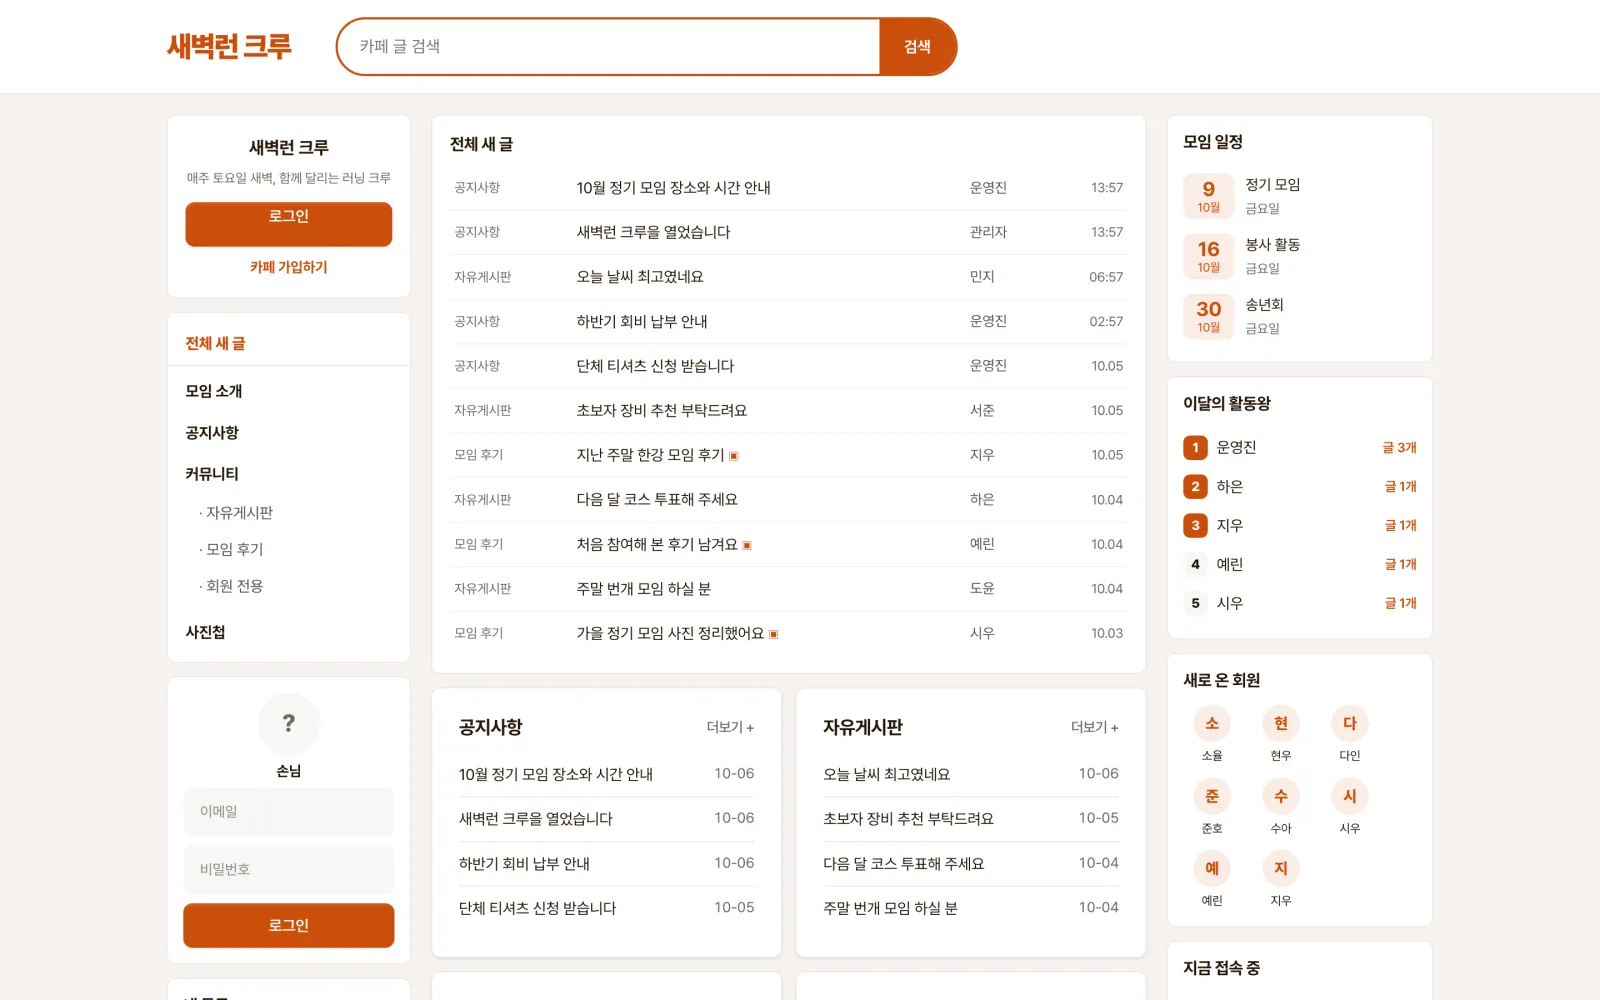Click the 새벽런 크루 header logo
1600x1000 pixels.
click(229, 46)
